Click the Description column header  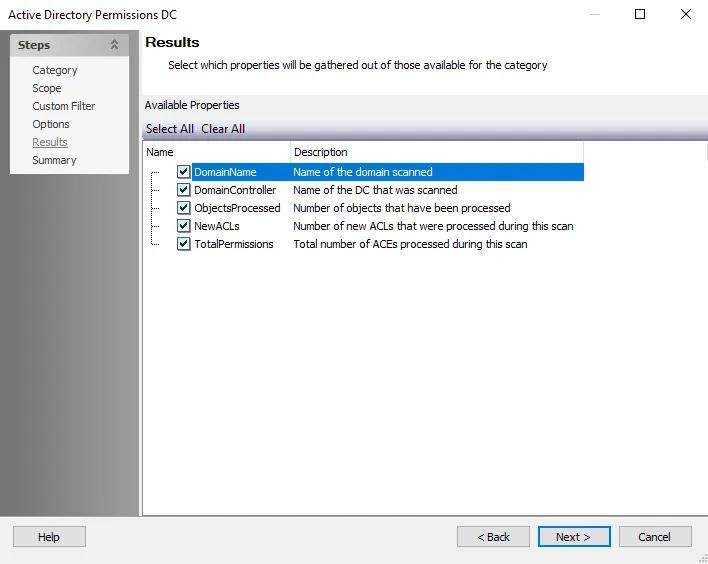tap(437, 152)
